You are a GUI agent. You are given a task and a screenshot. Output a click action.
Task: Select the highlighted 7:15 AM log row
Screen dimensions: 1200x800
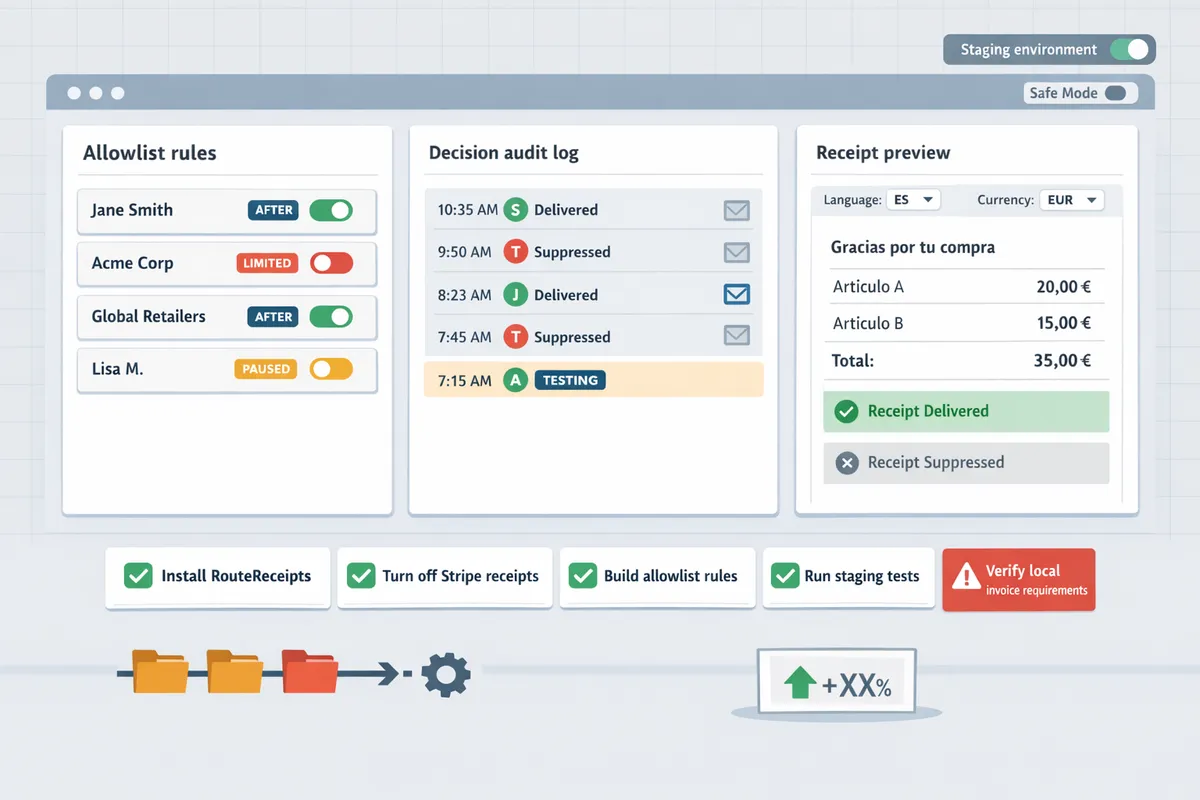594,380
